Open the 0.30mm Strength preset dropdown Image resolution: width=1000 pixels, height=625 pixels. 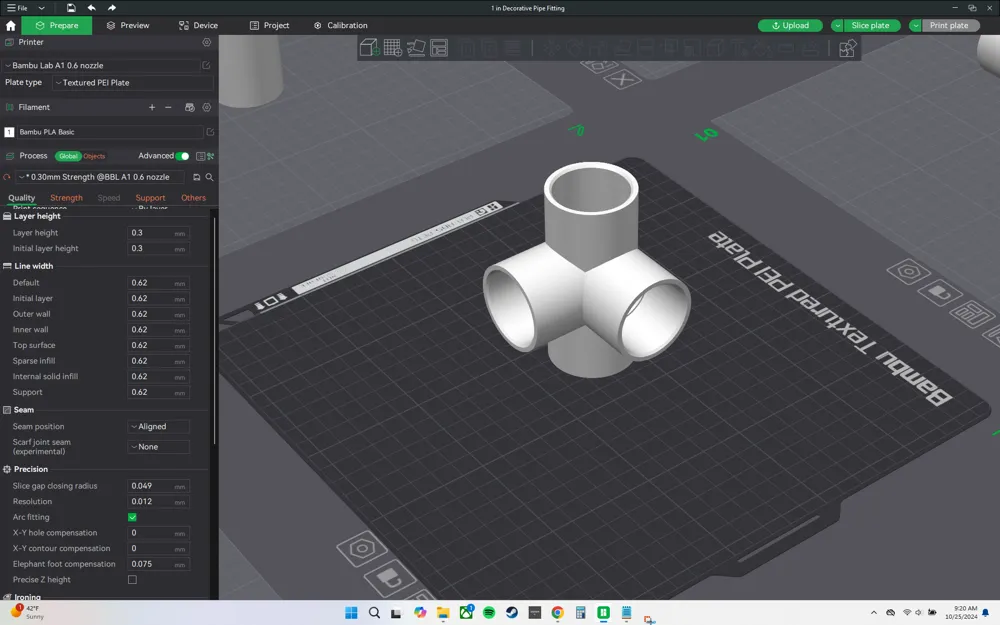point(100,177)
